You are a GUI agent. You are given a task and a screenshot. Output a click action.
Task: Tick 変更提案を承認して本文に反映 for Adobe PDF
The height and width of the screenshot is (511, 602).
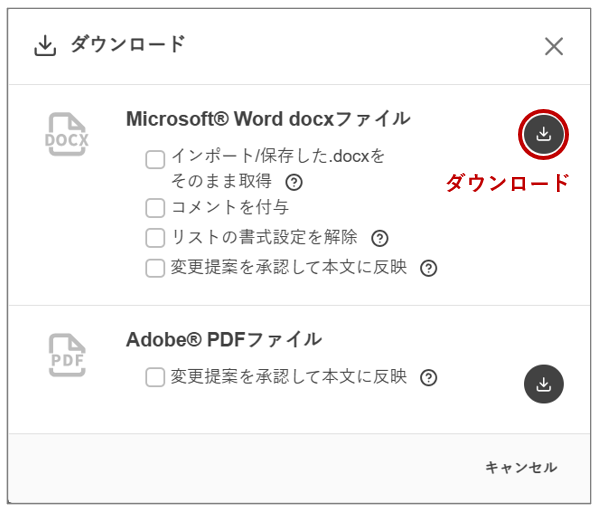pos(155,377)
